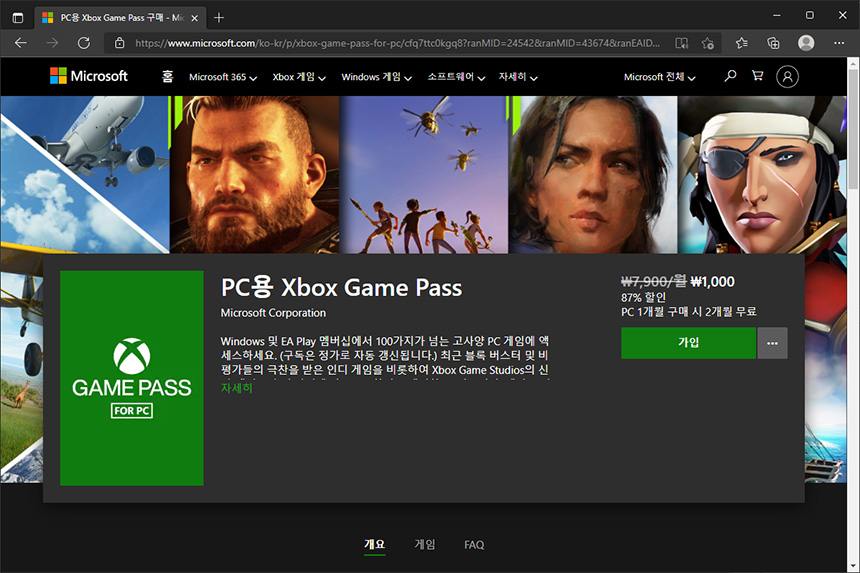Maximize the browser window
860x573 pixels.
(x=810, y=15)
